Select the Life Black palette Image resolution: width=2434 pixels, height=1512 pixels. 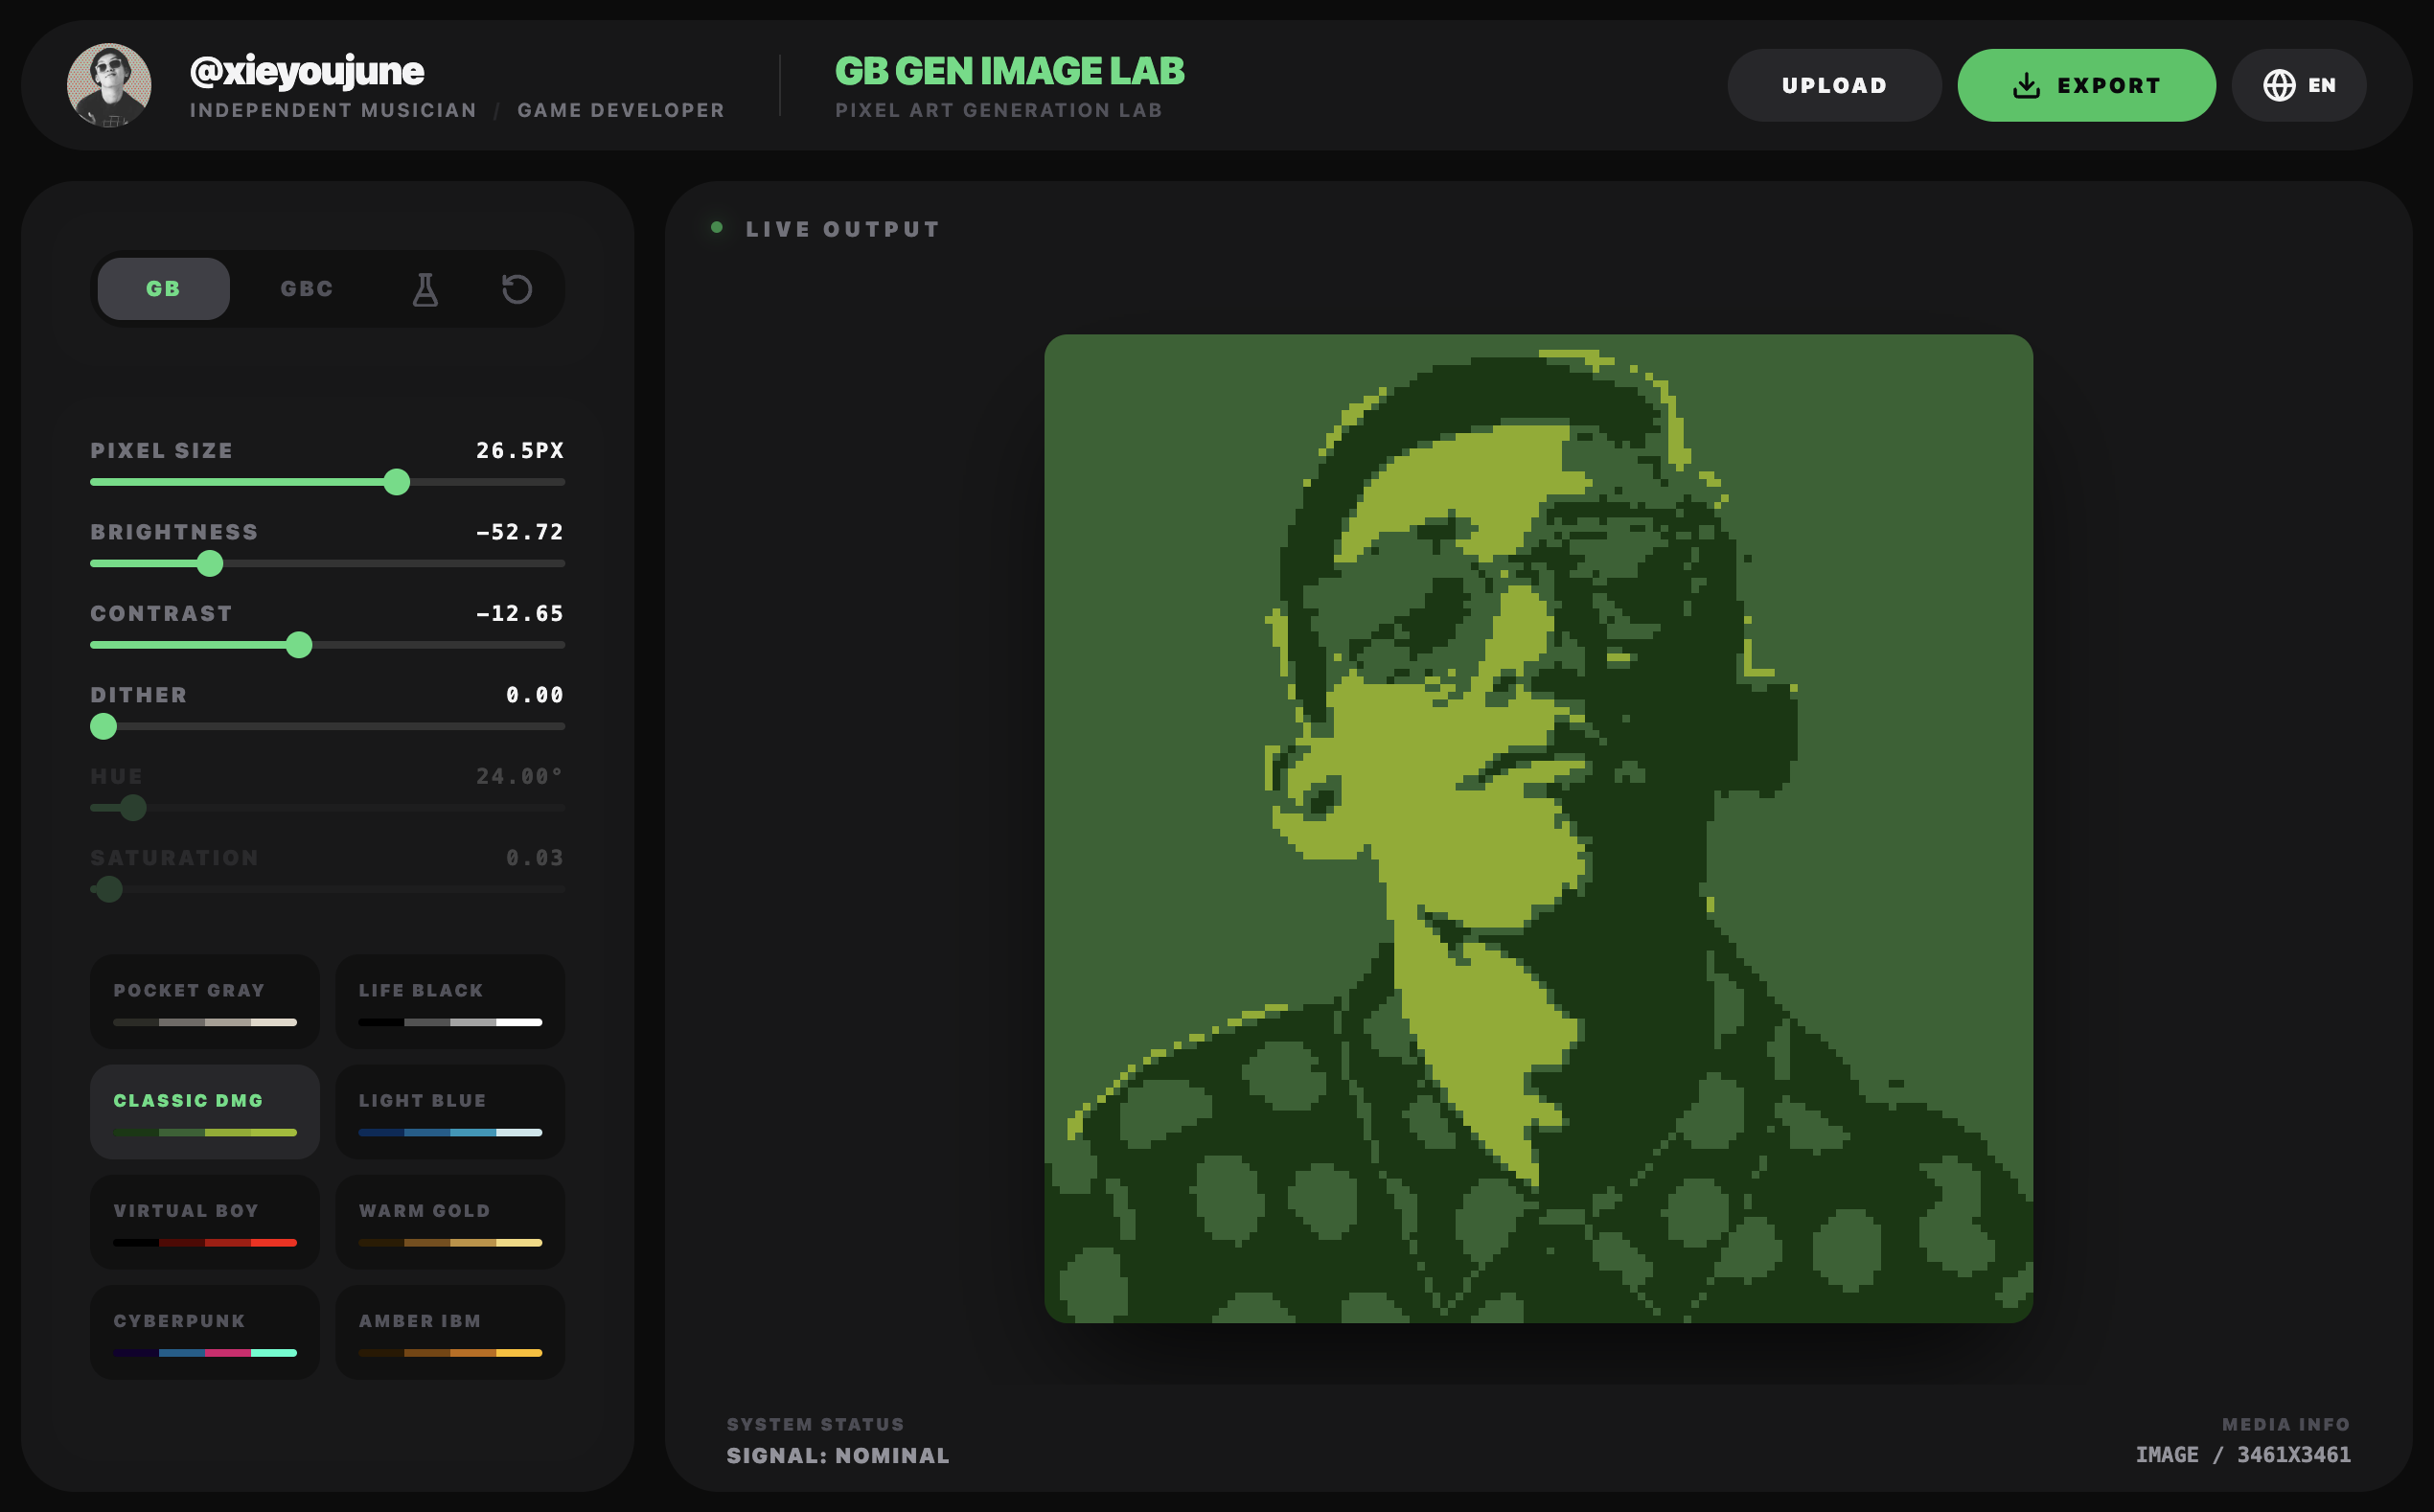pyautogui.click(x=450, y=1002)
